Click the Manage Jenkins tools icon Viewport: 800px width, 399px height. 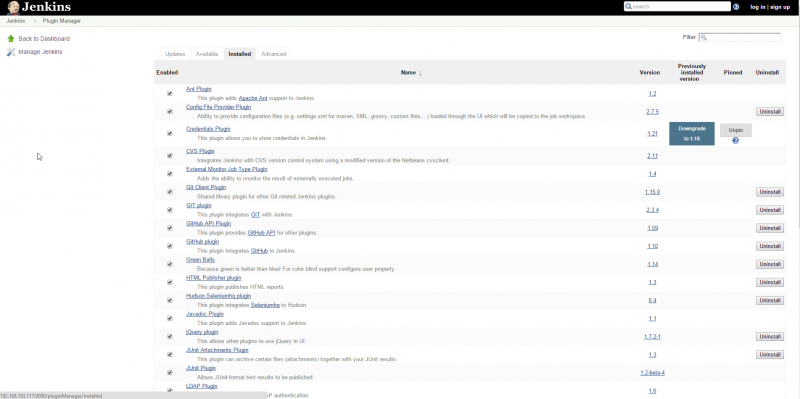pyautogui.click(x=11, y=52)
